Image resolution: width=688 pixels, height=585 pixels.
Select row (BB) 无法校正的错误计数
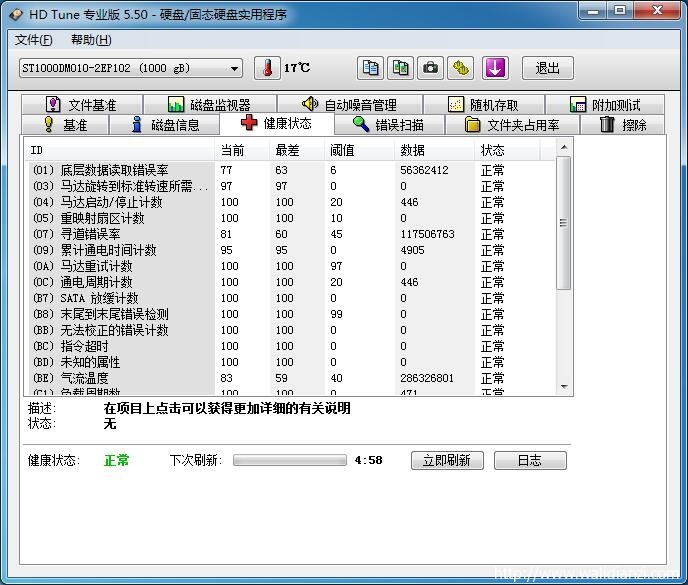tap(291, 330)
